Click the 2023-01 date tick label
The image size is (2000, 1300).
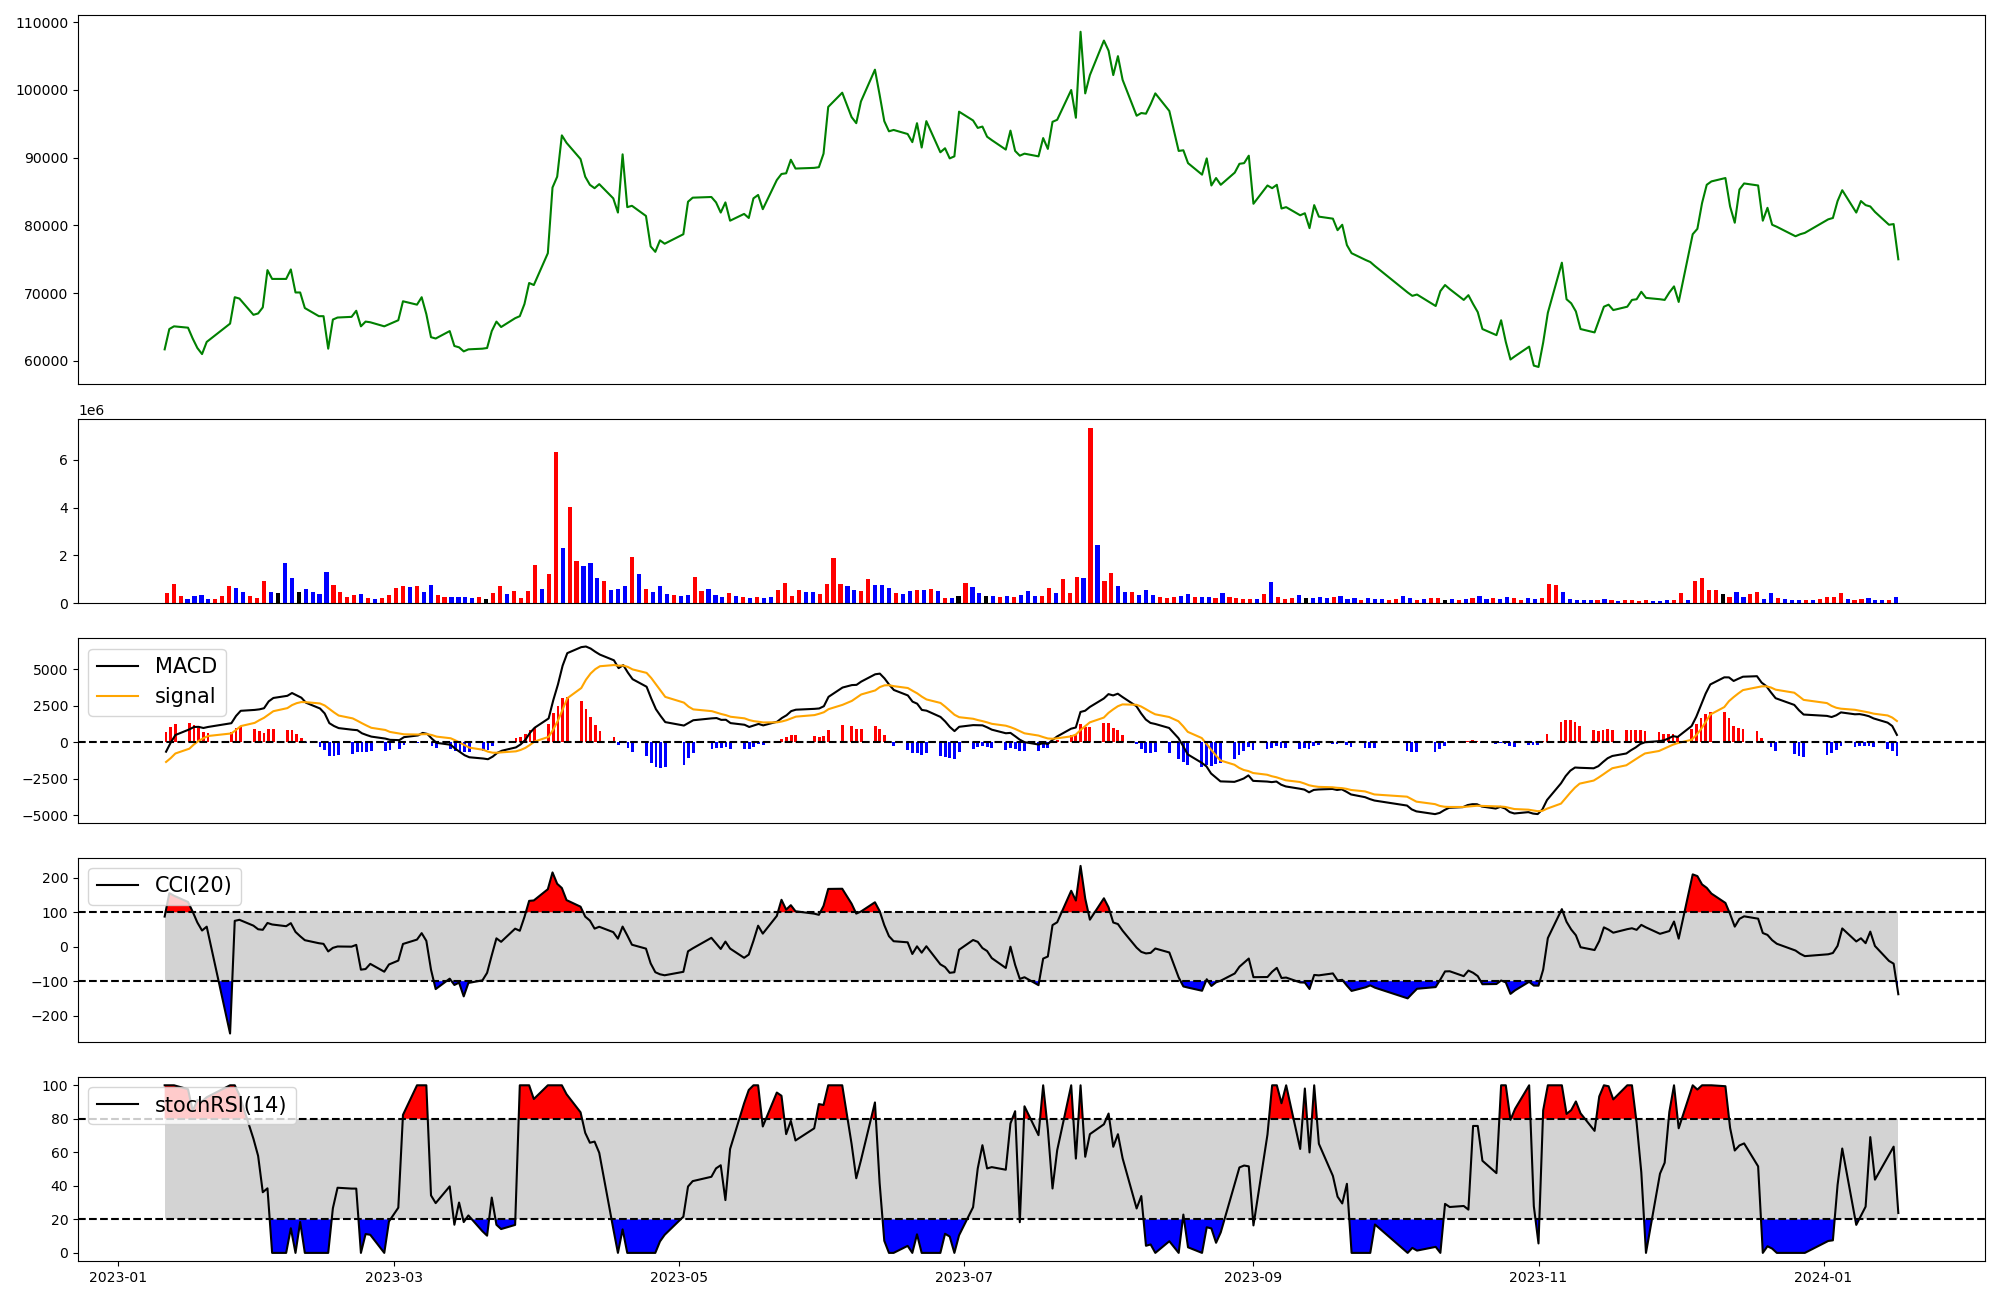coord(118,1277)
